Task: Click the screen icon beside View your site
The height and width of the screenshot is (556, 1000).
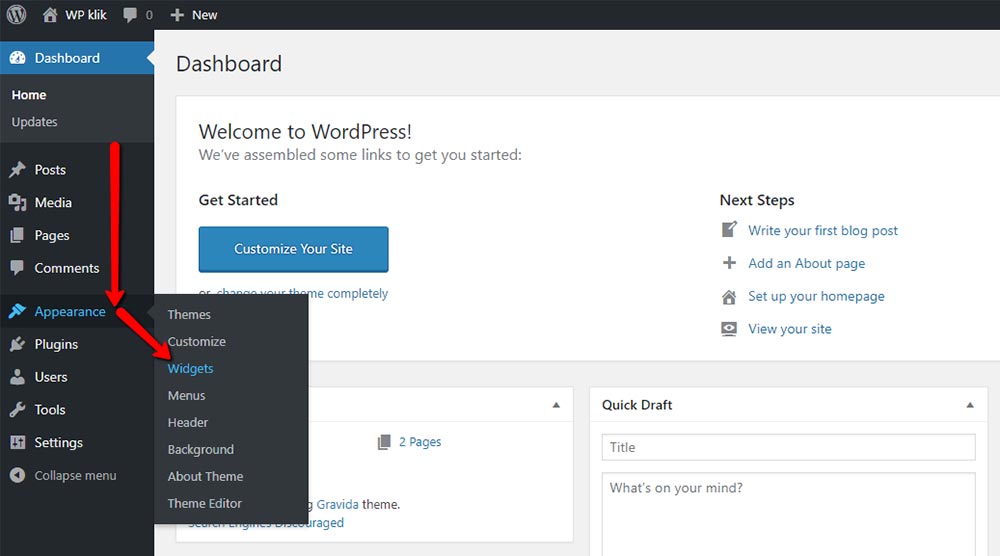Action: 729,329
